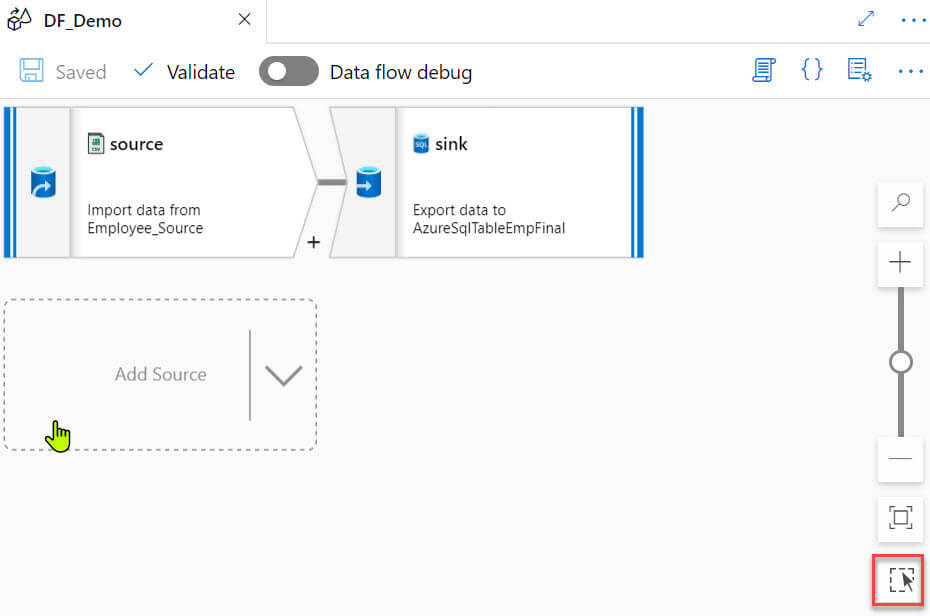Open the code view braces icon

coord(812,70)
